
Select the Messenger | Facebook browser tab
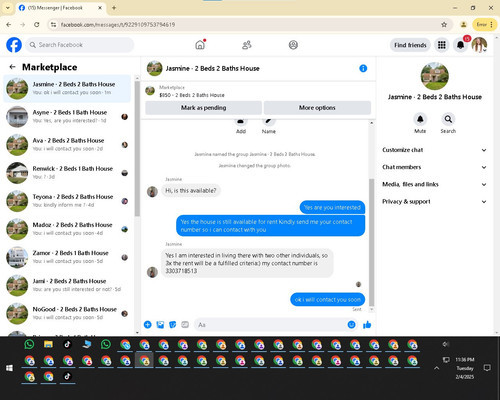click(x=61, y=8)
